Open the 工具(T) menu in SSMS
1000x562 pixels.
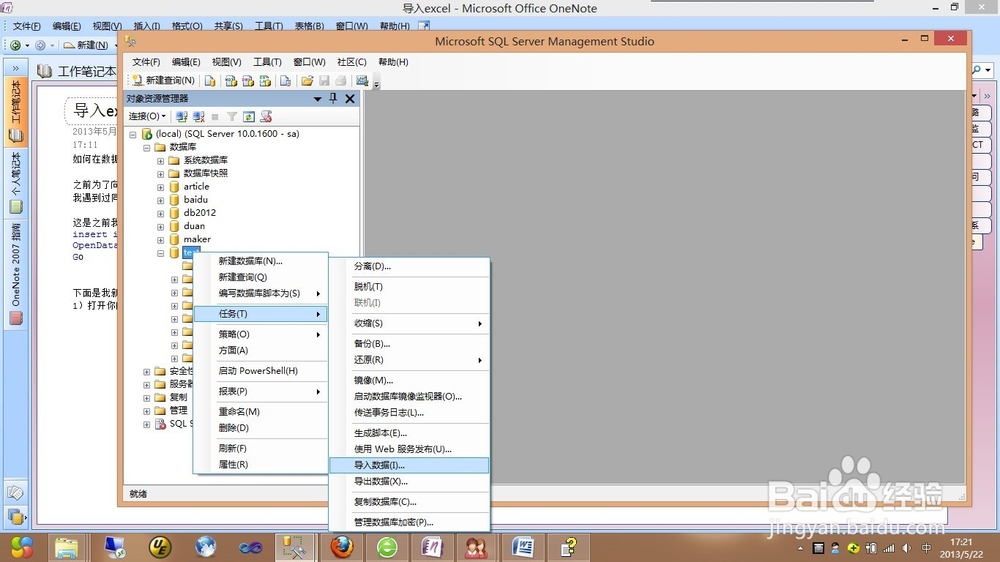pyautogui.click(x=267, y=62)
